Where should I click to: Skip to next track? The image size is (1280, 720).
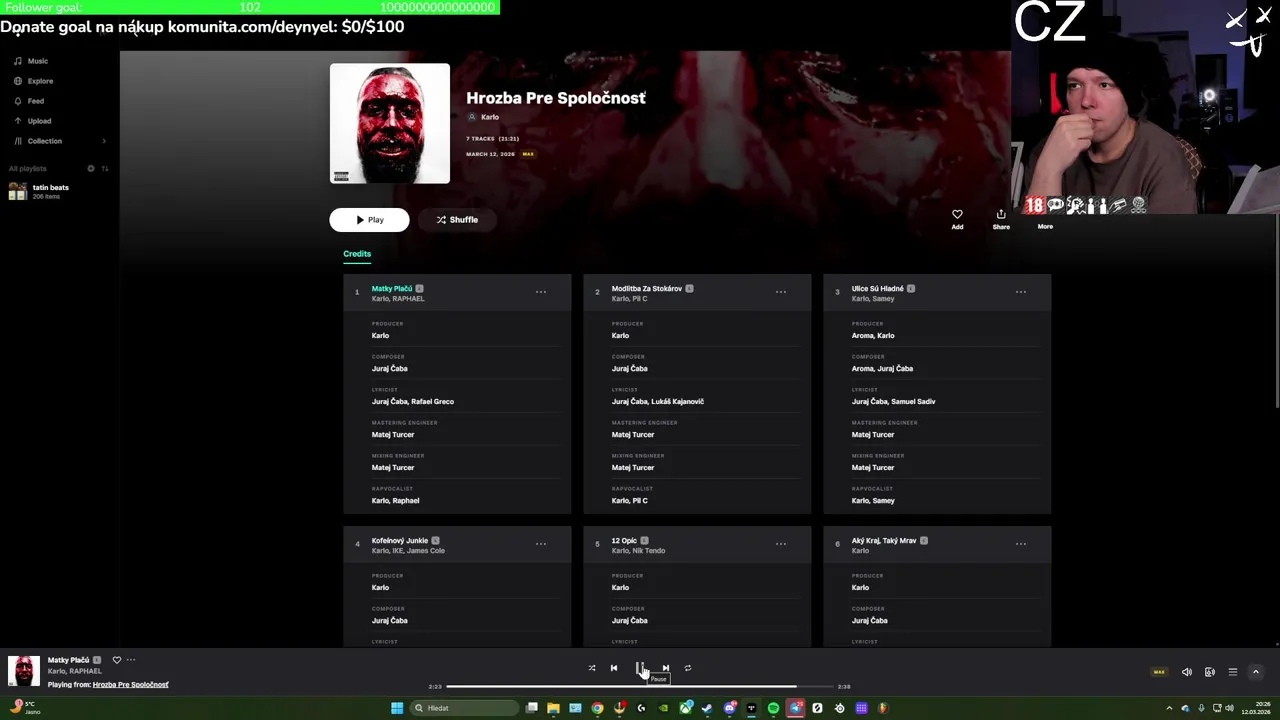(x=666, y=668)
